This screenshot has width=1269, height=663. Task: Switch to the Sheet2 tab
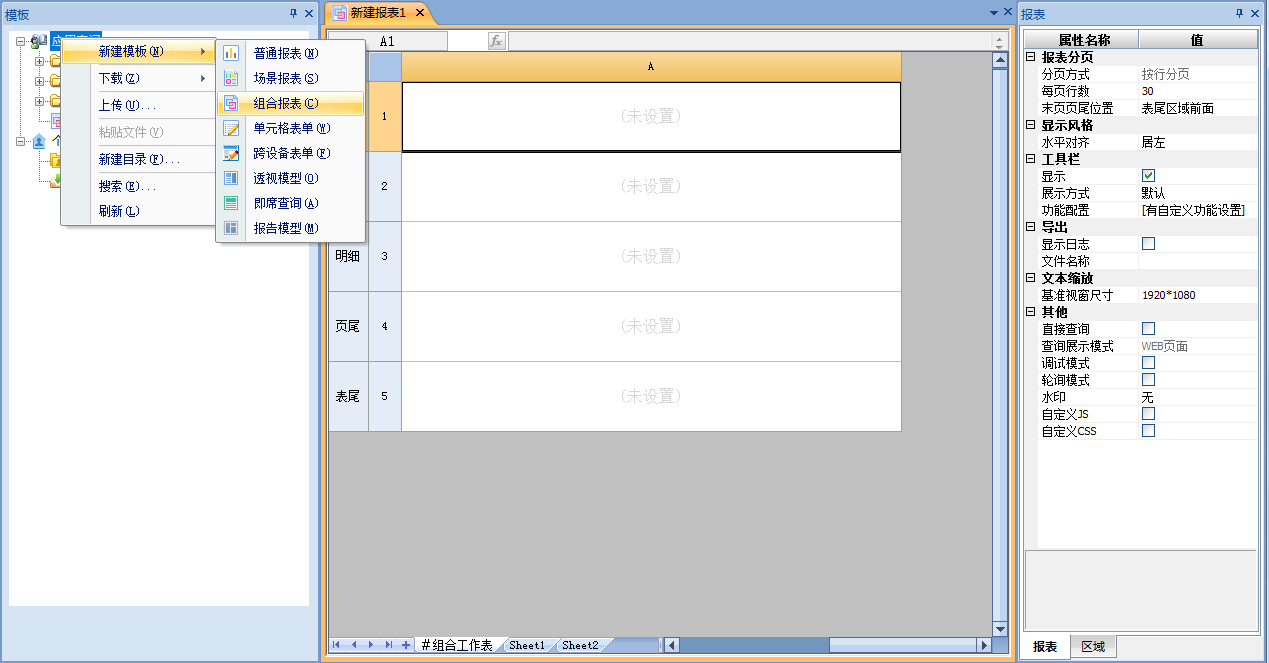(579, 645)
